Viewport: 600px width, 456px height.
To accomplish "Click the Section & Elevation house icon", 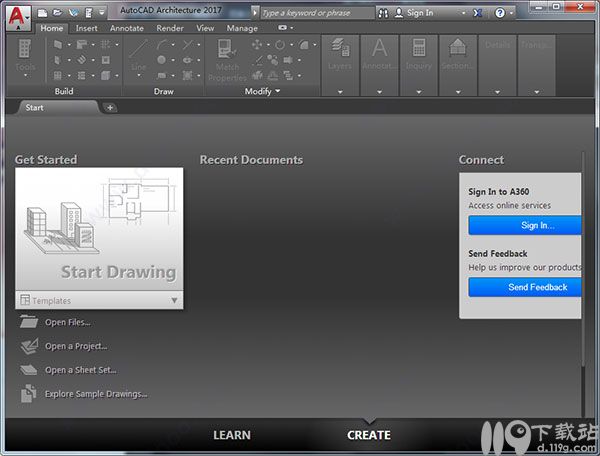I will (x=458, y=47).
